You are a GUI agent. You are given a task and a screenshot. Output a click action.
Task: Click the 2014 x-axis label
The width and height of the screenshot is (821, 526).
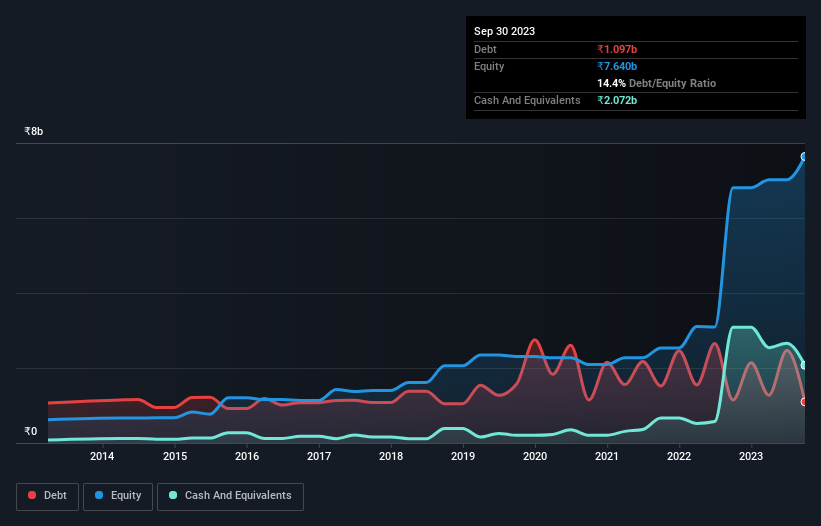coord(102,456)
